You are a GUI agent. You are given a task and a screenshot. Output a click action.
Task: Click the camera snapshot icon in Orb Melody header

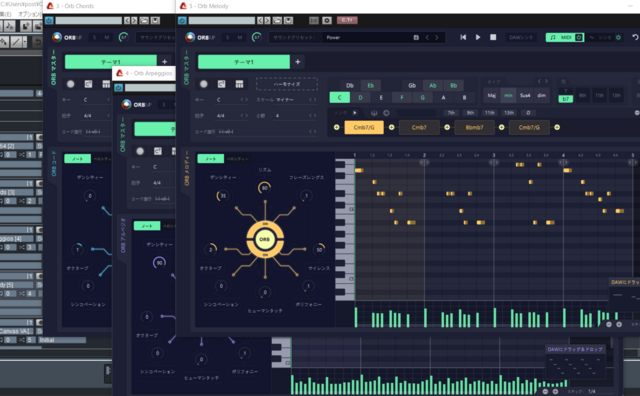327,20
